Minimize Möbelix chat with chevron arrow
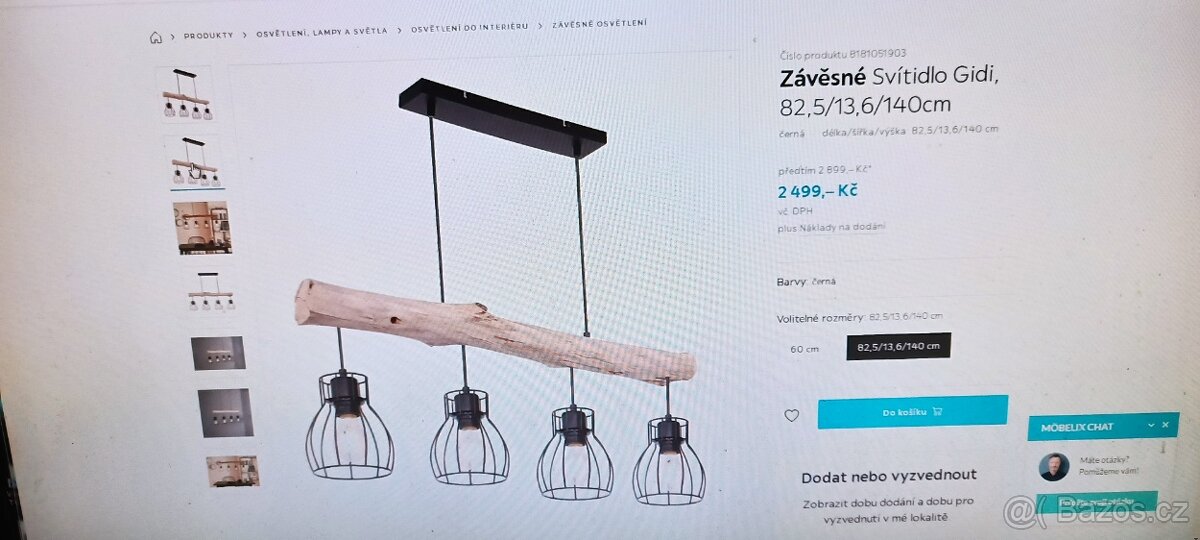This screenshot has height=540, width=1200. (1151, 425)
